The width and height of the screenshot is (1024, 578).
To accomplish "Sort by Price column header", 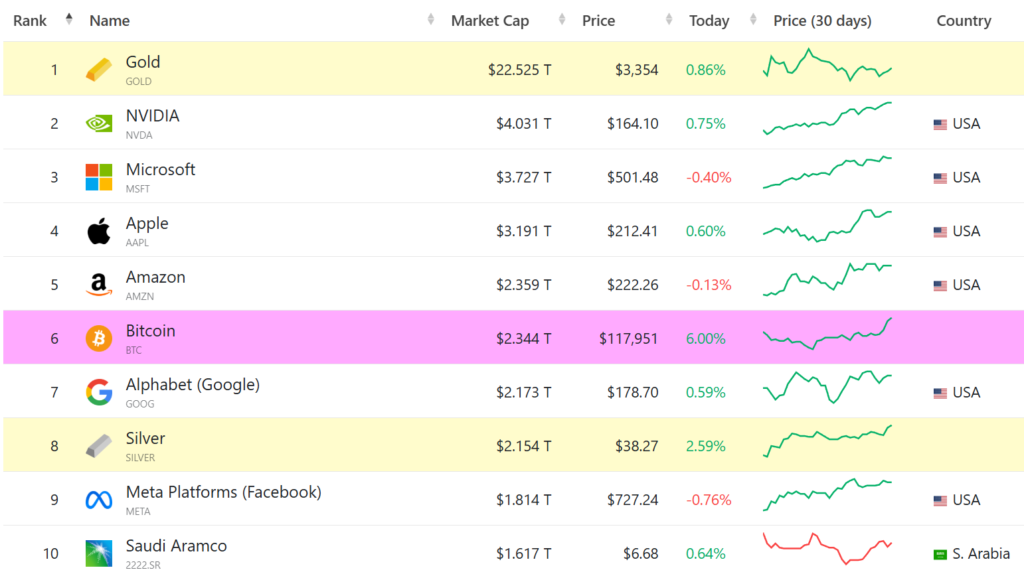I will 599,21.
